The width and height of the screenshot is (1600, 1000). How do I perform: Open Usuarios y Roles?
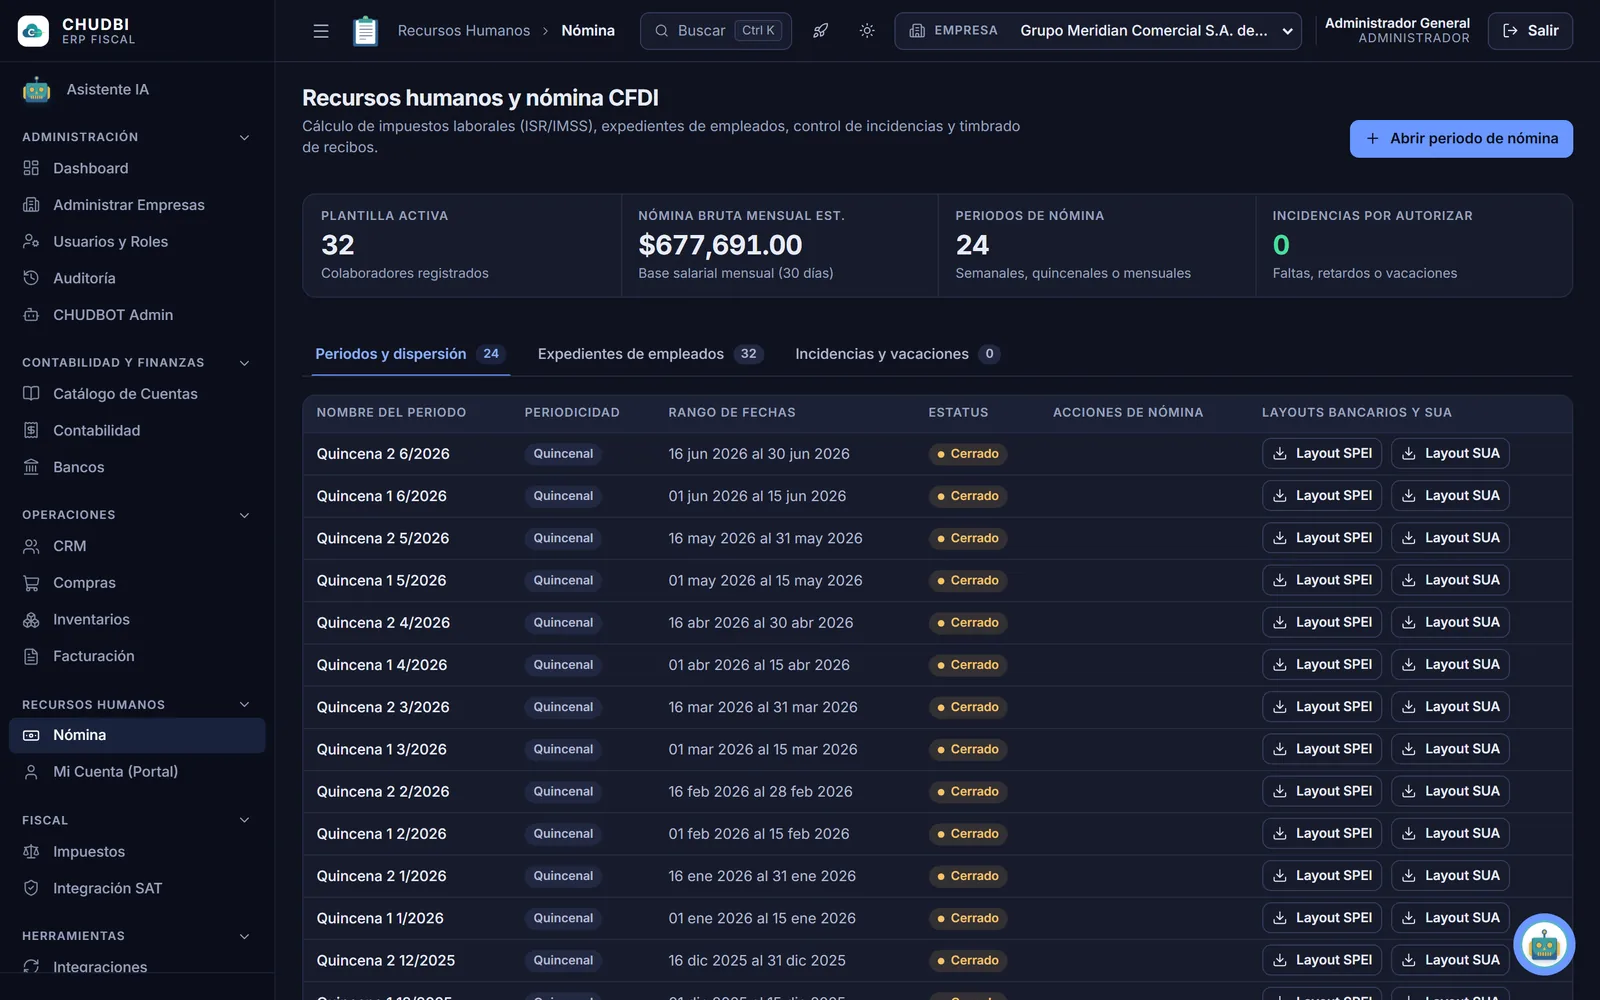(137, 242)
